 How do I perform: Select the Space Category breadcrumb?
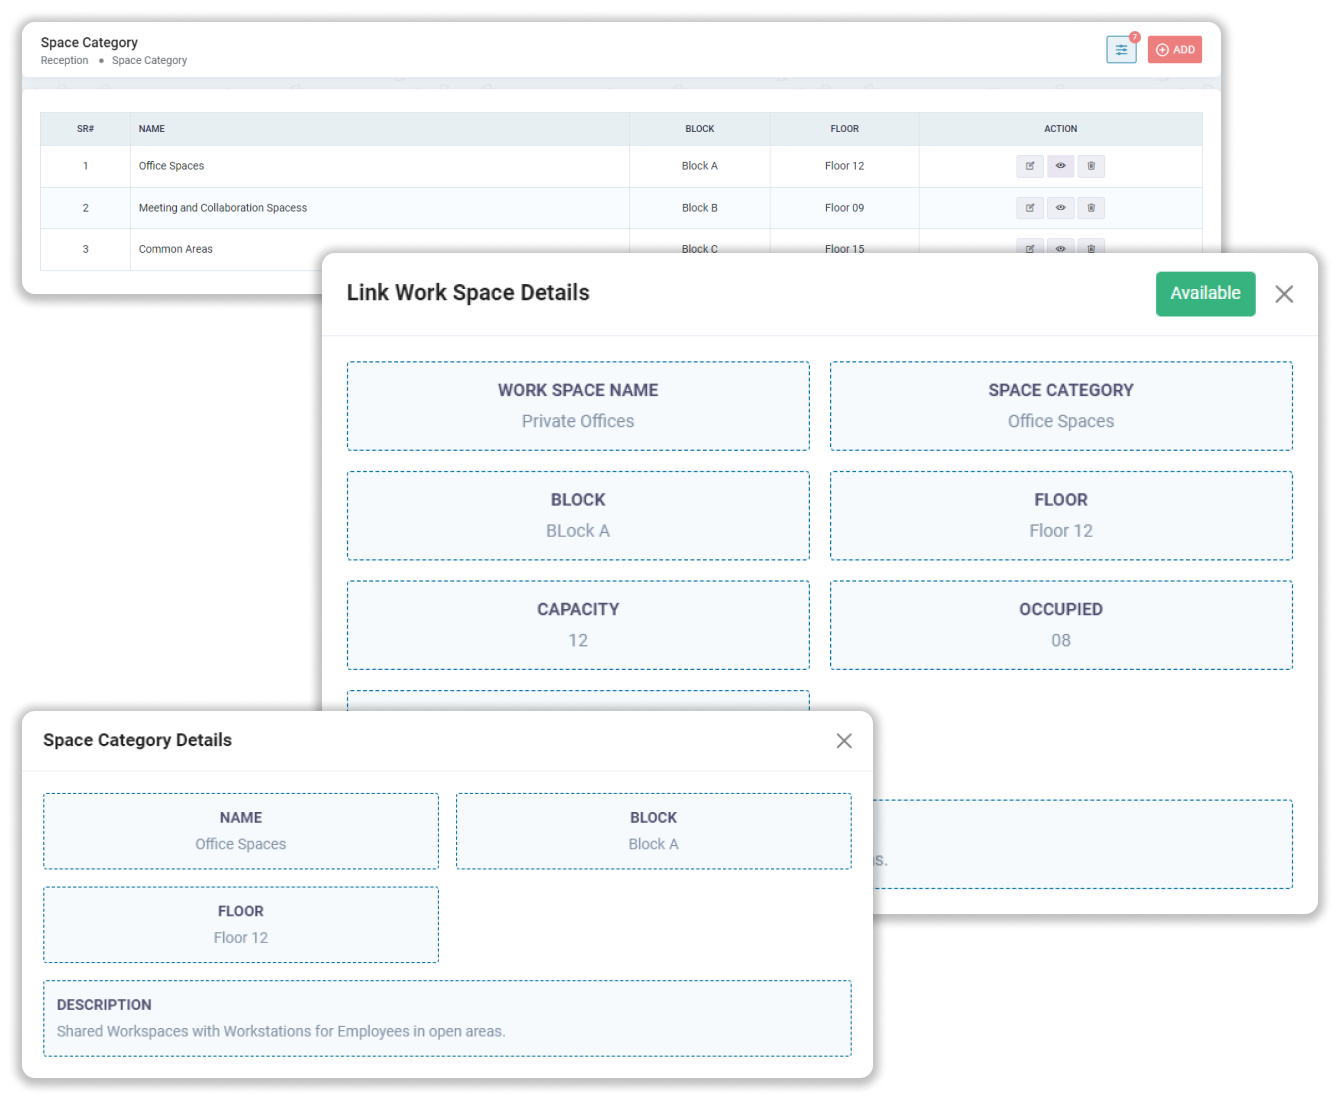click(x=149, y=60)
